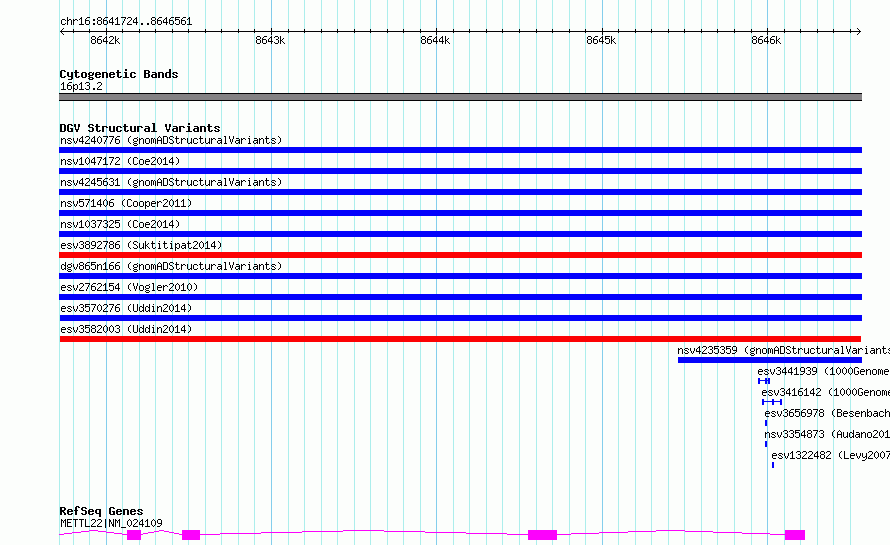Image resolution: width=890 pixels, height=545 pixels.
Task: Click the 8644k ruler tick label
Action: point(435,40)
